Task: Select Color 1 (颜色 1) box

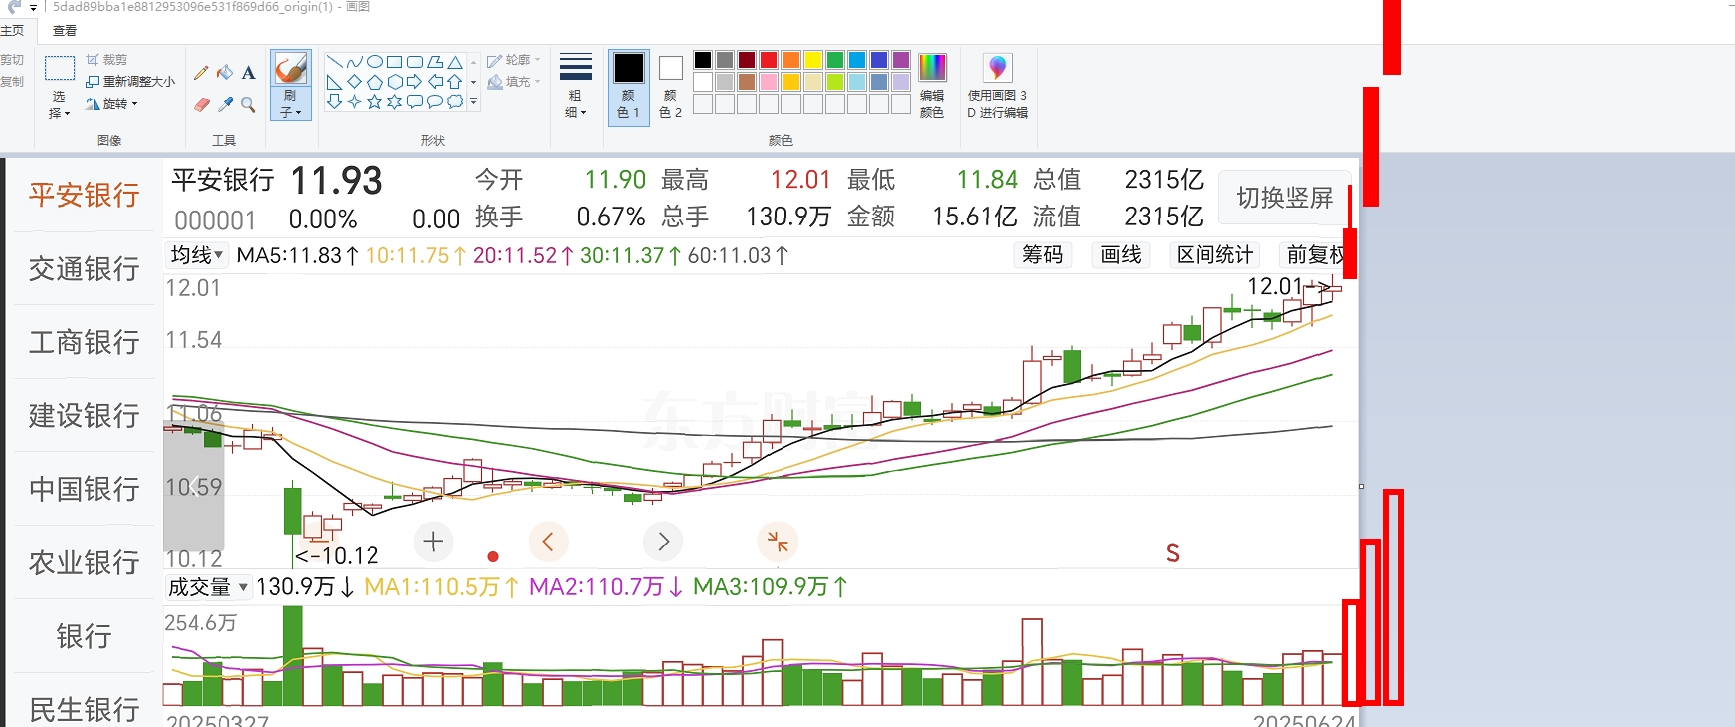Action: (x=629, y=86)
